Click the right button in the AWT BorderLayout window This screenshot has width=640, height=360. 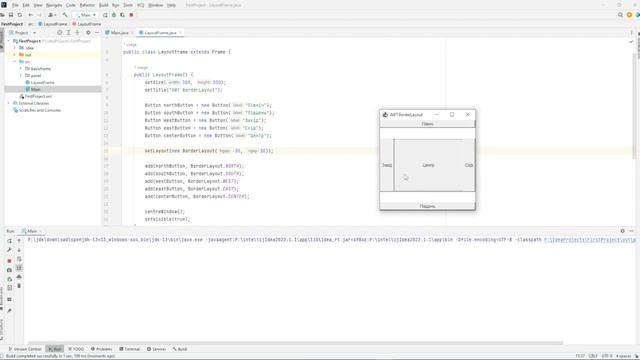click(x=469, y=165)
